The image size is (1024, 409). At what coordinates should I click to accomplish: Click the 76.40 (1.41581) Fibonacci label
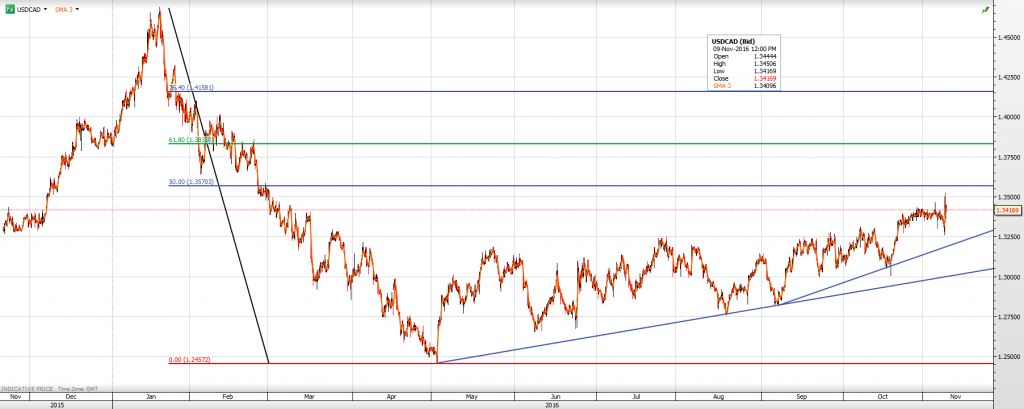tap(191, 88)
